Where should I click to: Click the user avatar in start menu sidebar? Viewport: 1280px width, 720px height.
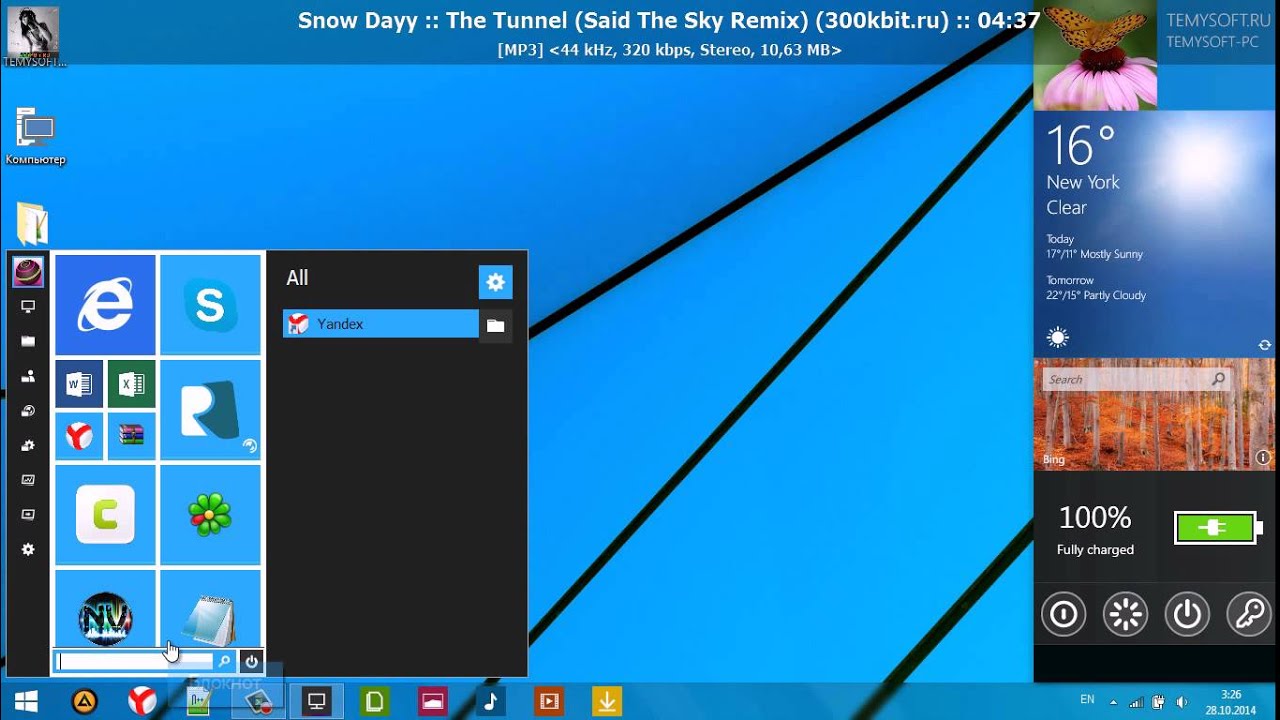pyautogui.click(x=28, y=272)
